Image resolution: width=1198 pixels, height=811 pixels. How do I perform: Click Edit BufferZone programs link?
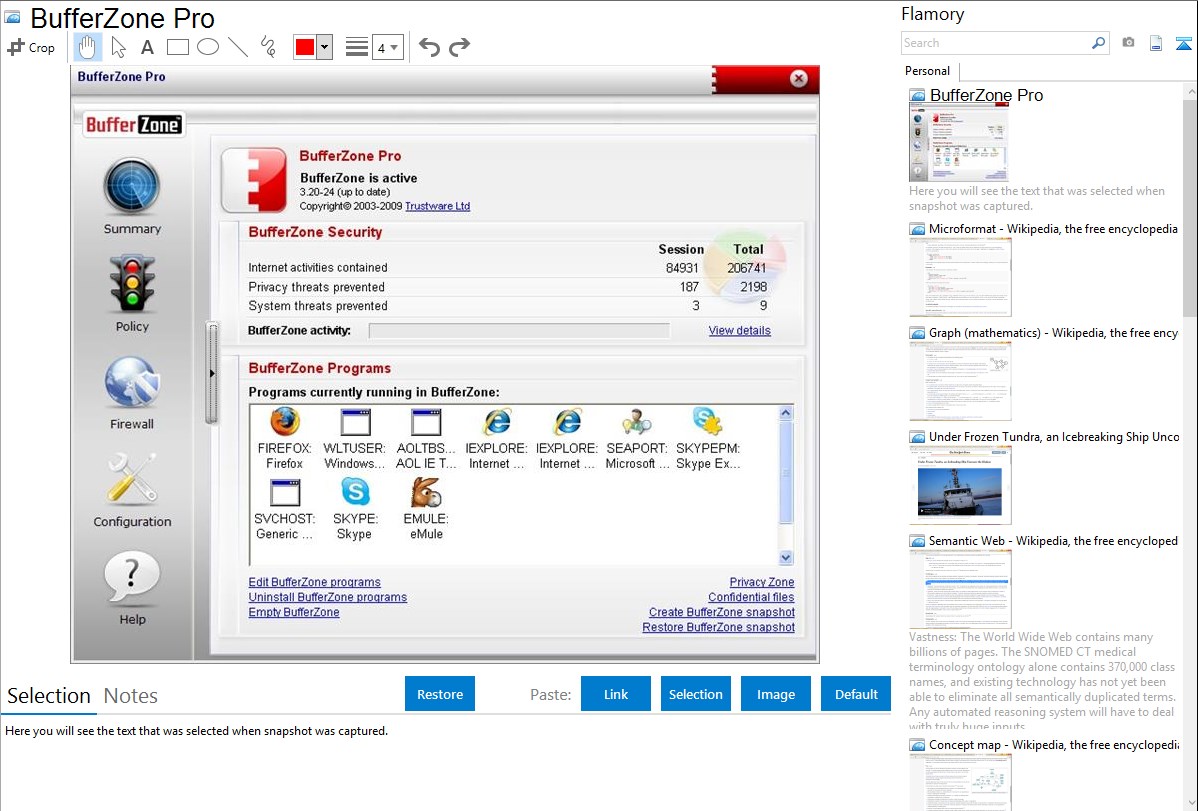click(x=314, y=582)
